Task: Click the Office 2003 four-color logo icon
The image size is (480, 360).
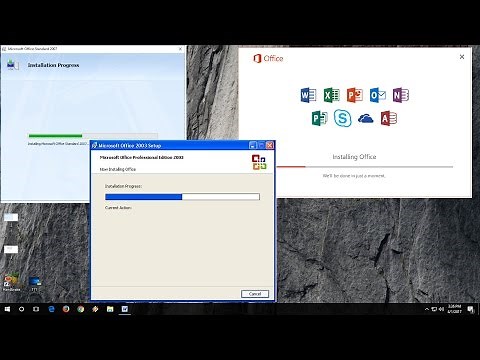Action: point(259,162)
